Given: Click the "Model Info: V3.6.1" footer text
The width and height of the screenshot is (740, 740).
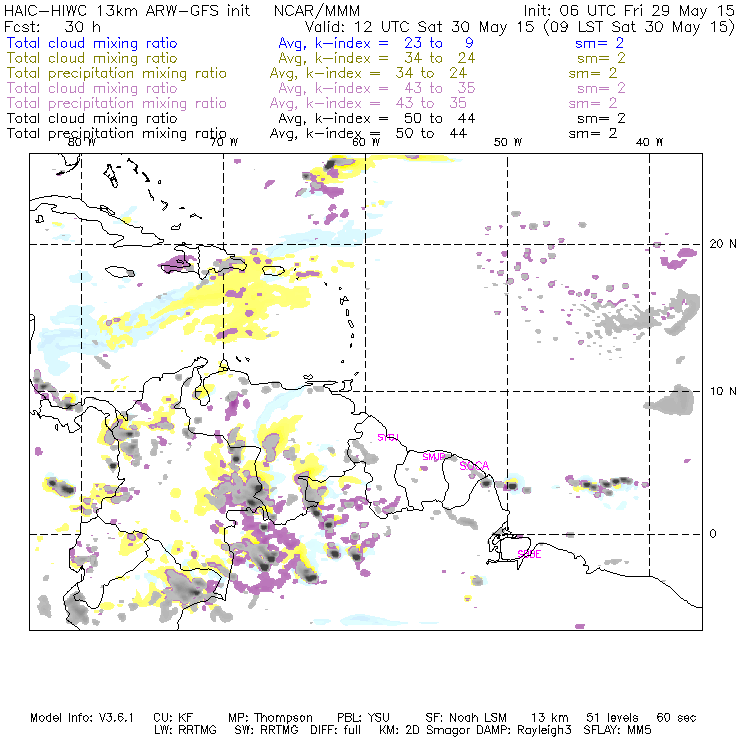Looking at the screenshot, I should [82, 718].
